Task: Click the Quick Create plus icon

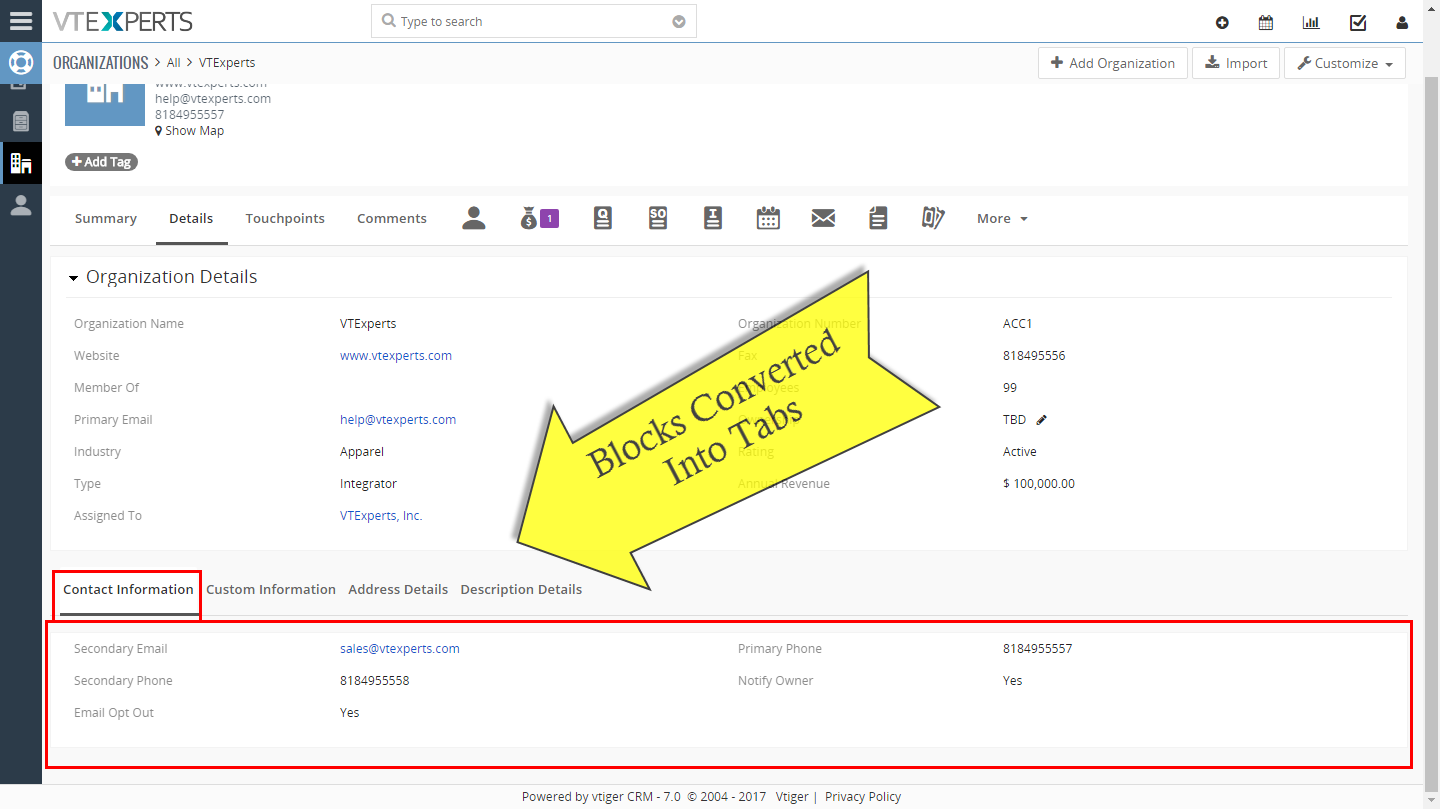Action: click(x=1222, y=22)
